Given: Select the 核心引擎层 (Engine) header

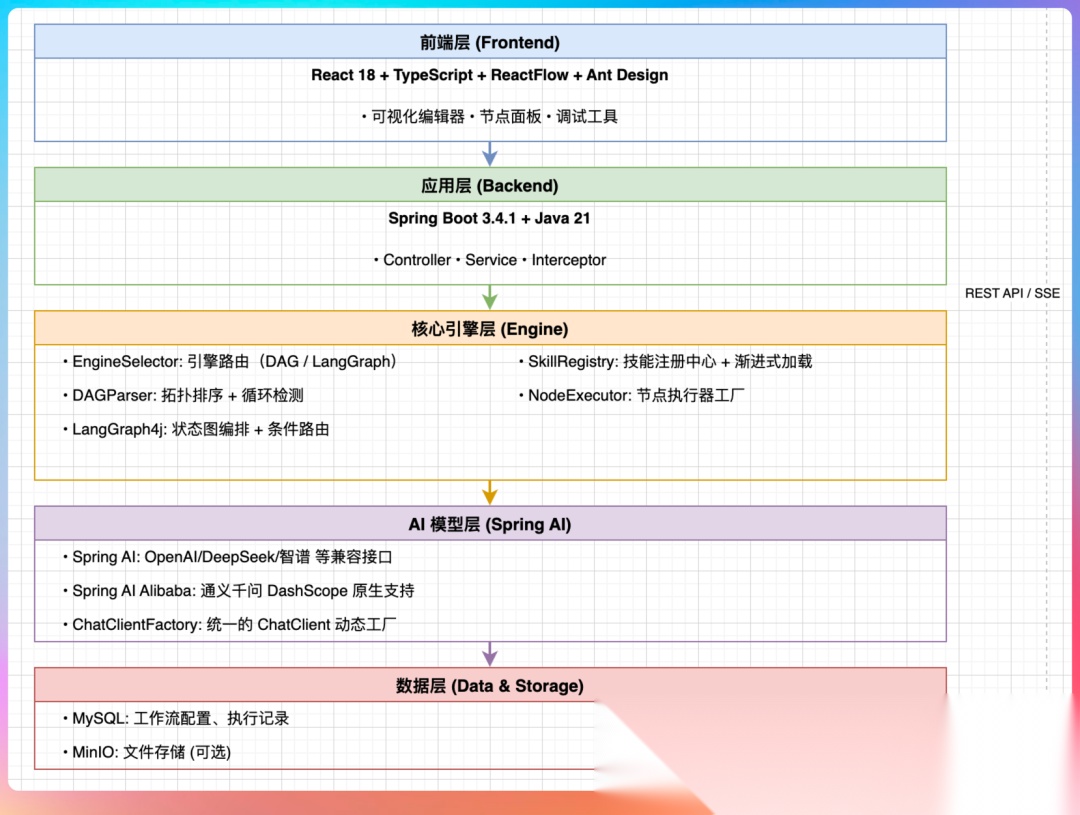Looking at the screenshot, I should pyautogui.click(x=490, y=329).
